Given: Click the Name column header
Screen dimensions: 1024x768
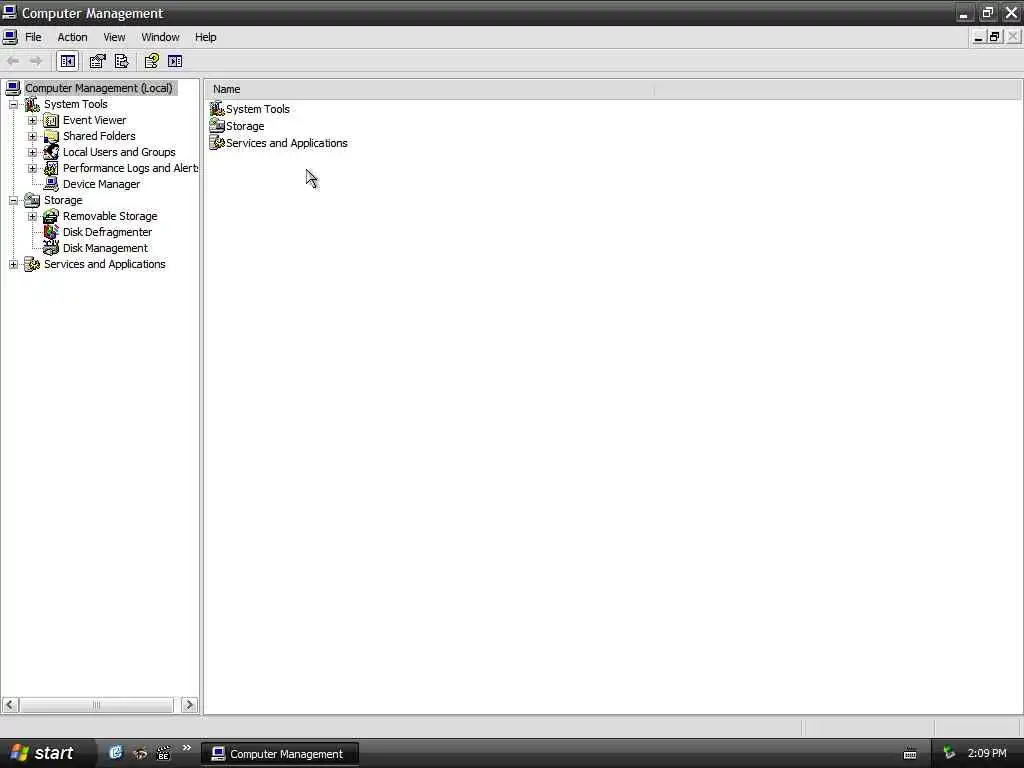Looking at the screenshot, I should point(430,89).
